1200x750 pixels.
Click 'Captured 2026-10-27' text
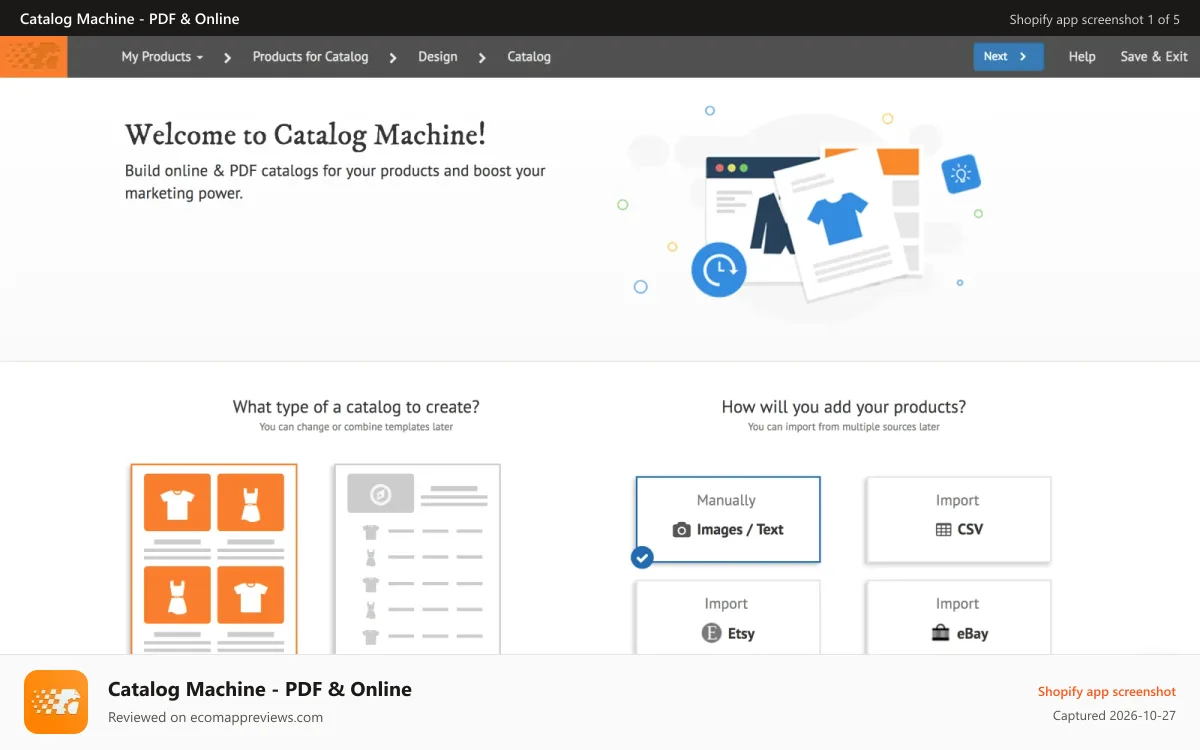tap(1114, 716)
